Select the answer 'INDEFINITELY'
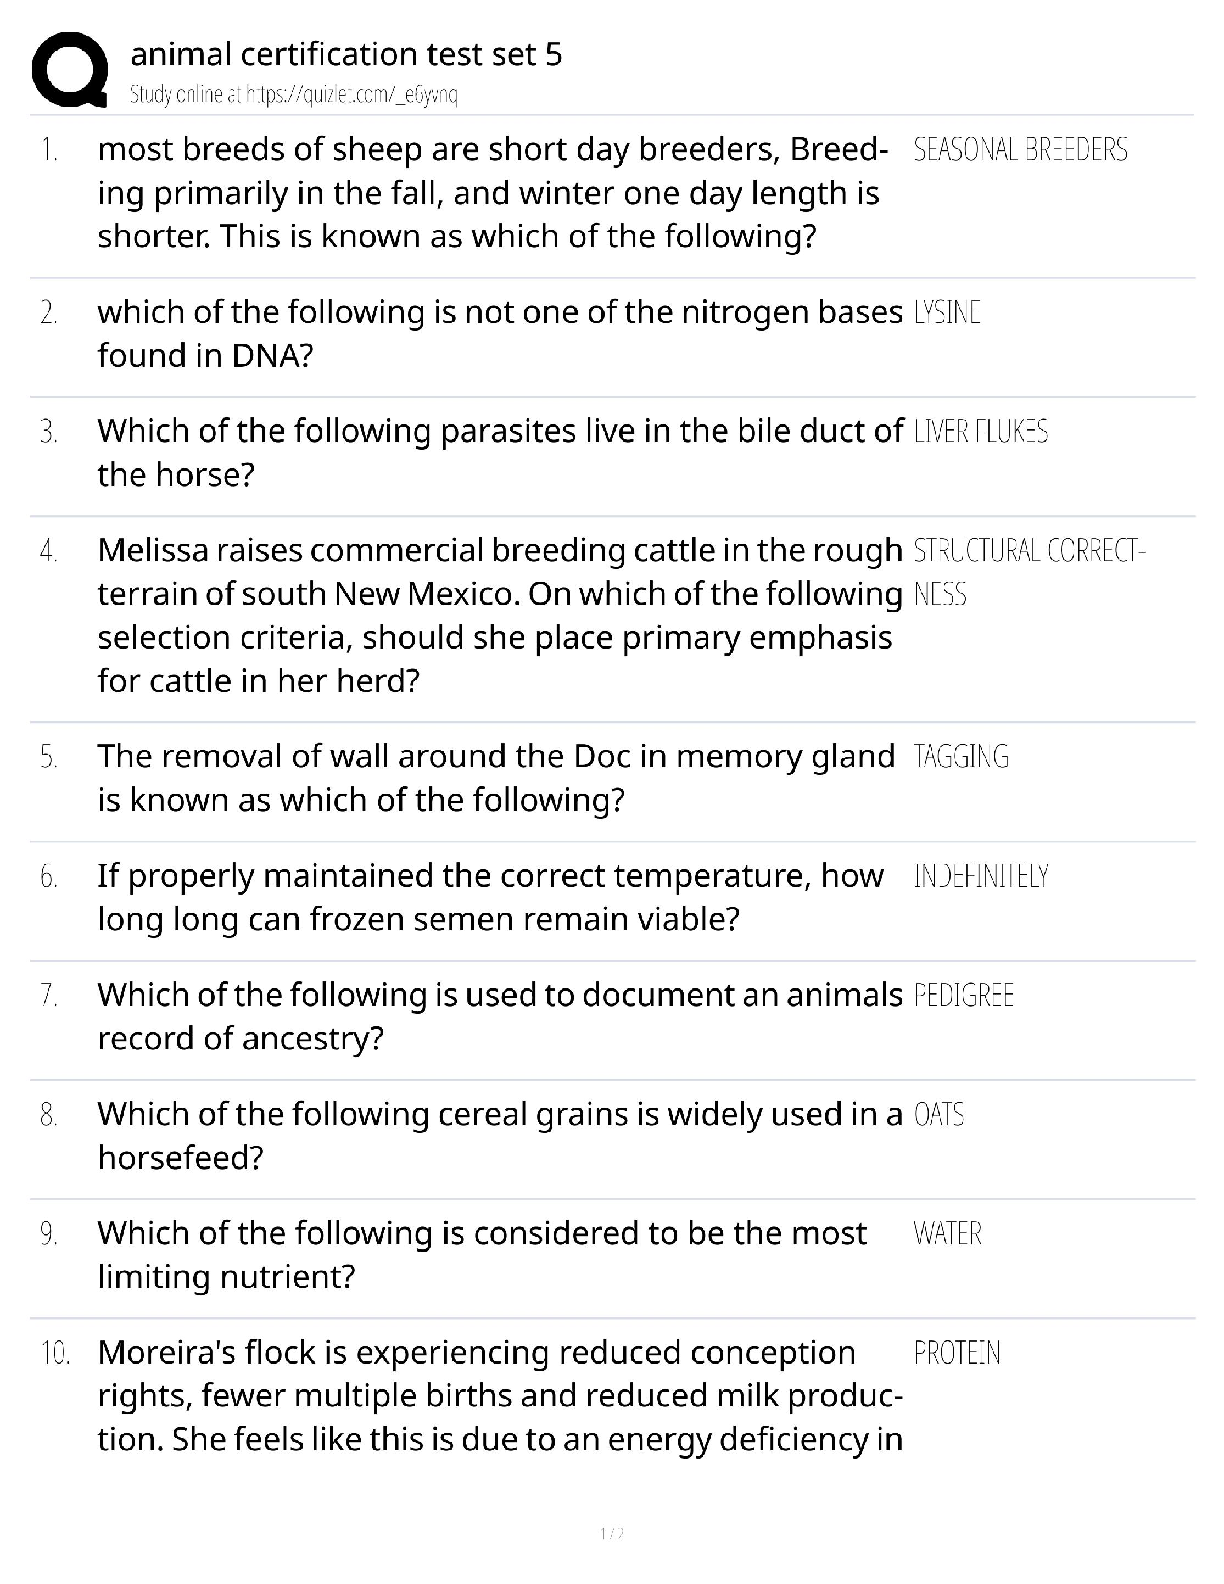The width and height of the screenshot is (1224, 1584). (x=980, y=877)
